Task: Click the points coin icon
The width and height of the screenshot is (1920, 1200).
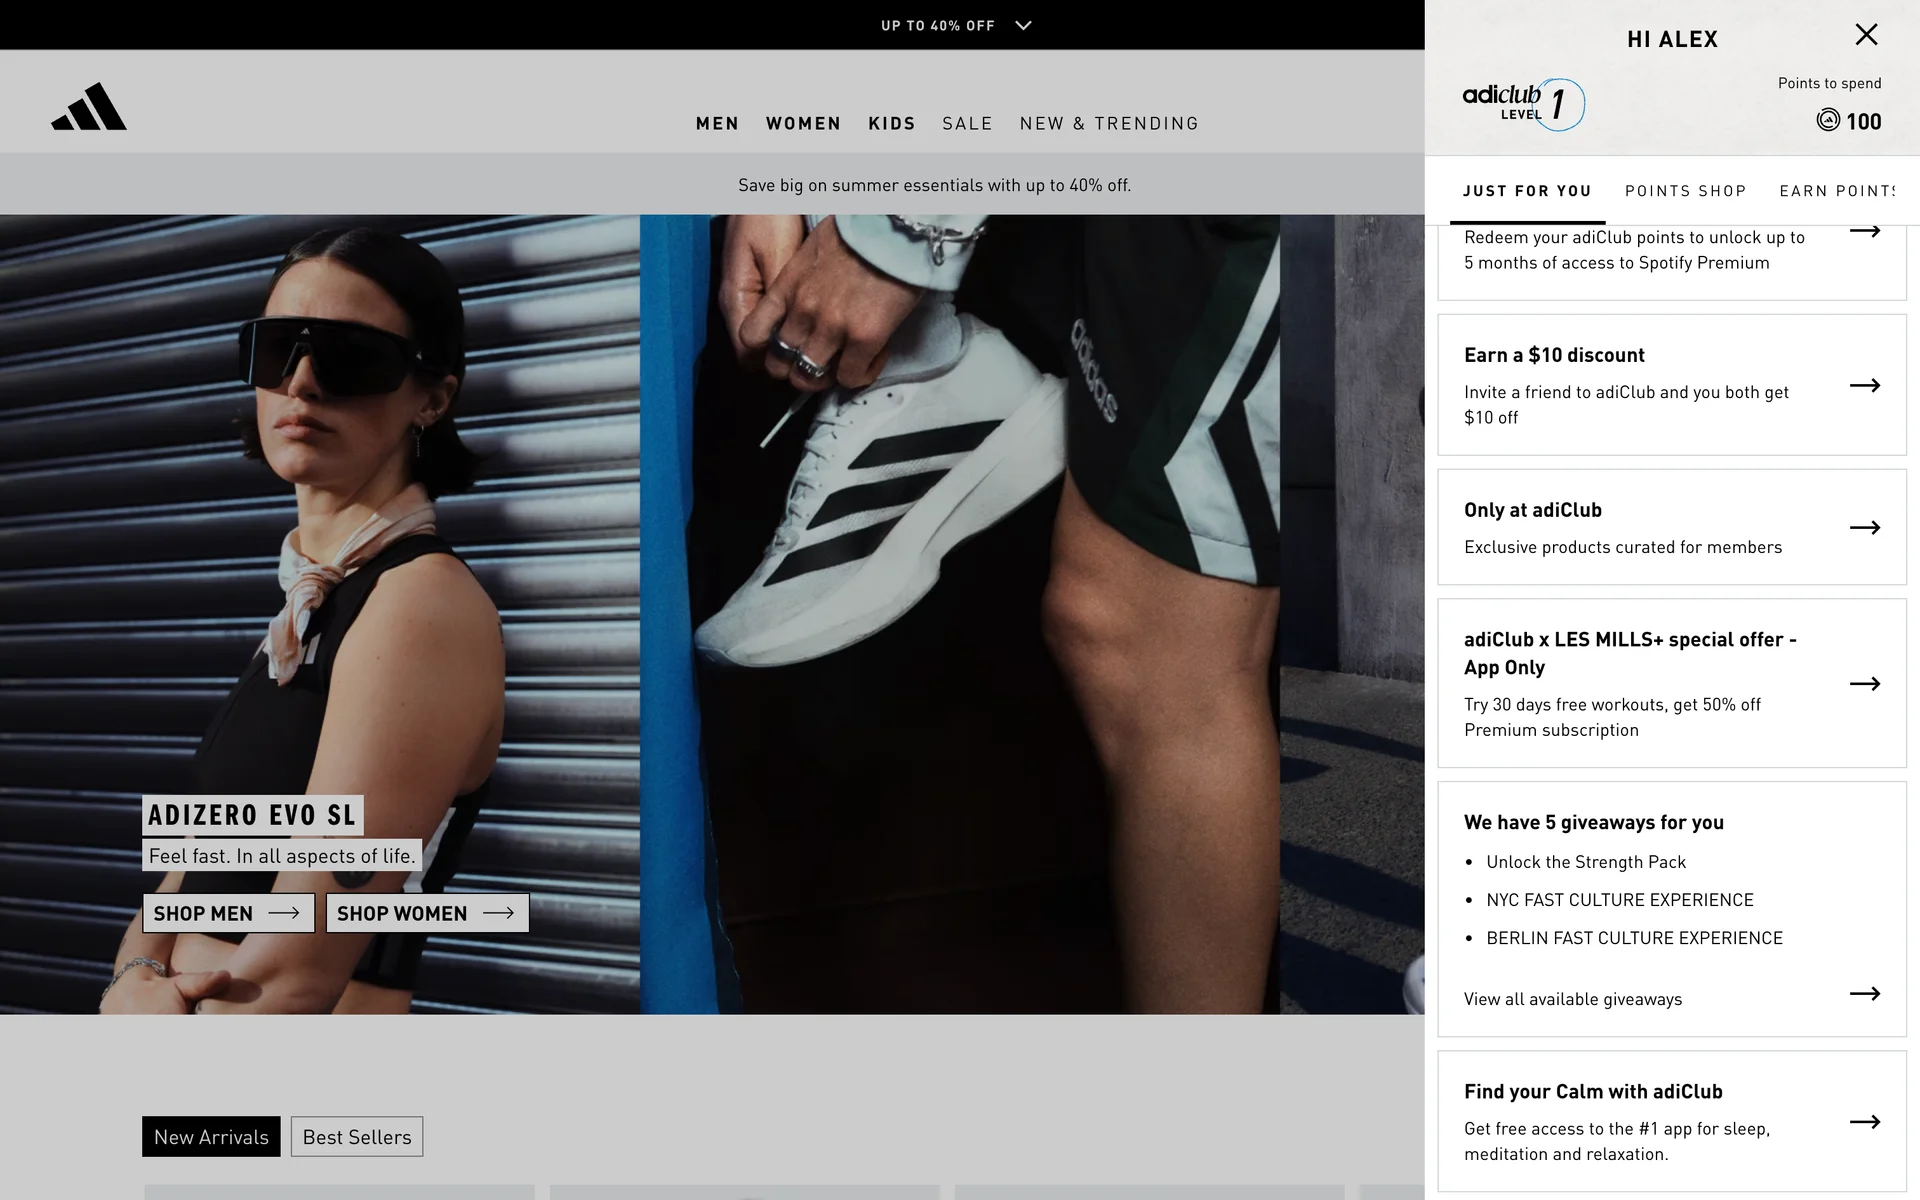Action: coord(1828,121)
